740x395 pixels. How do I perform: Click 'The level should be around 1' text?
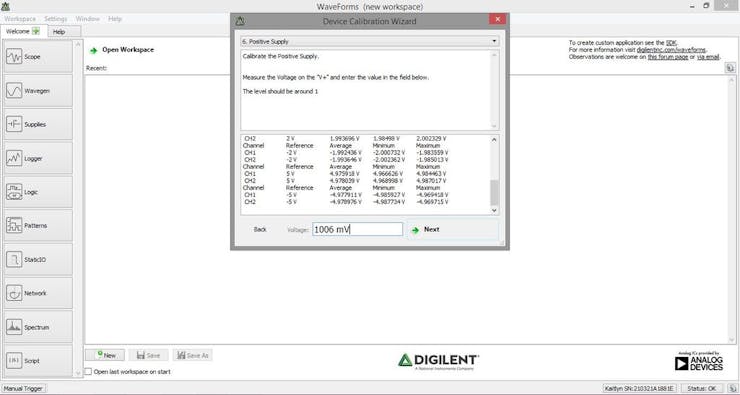[280, 92]
